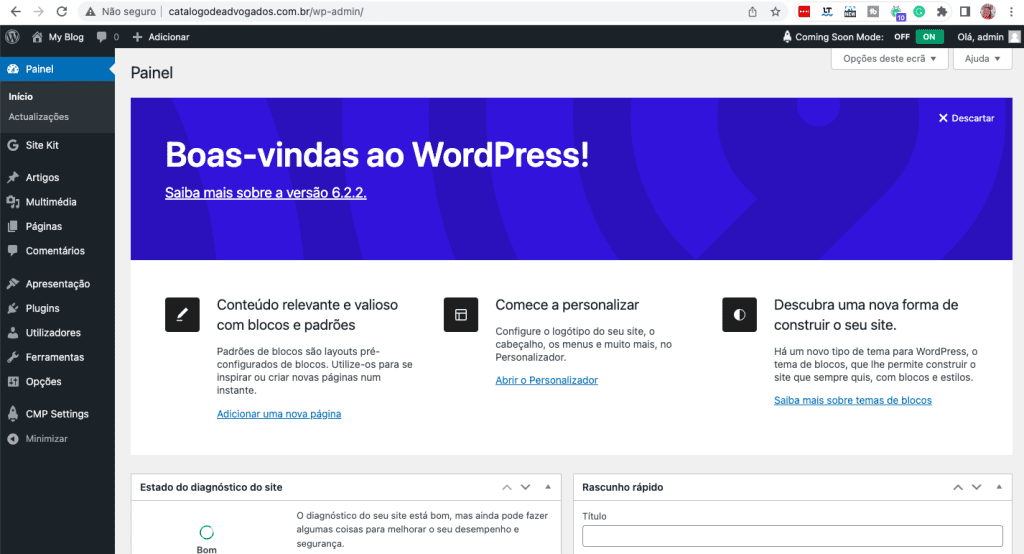Click Saiba mais sobre temas de blocos
The height and width of the screenshot is (554, 1024).
coord(853,400)
